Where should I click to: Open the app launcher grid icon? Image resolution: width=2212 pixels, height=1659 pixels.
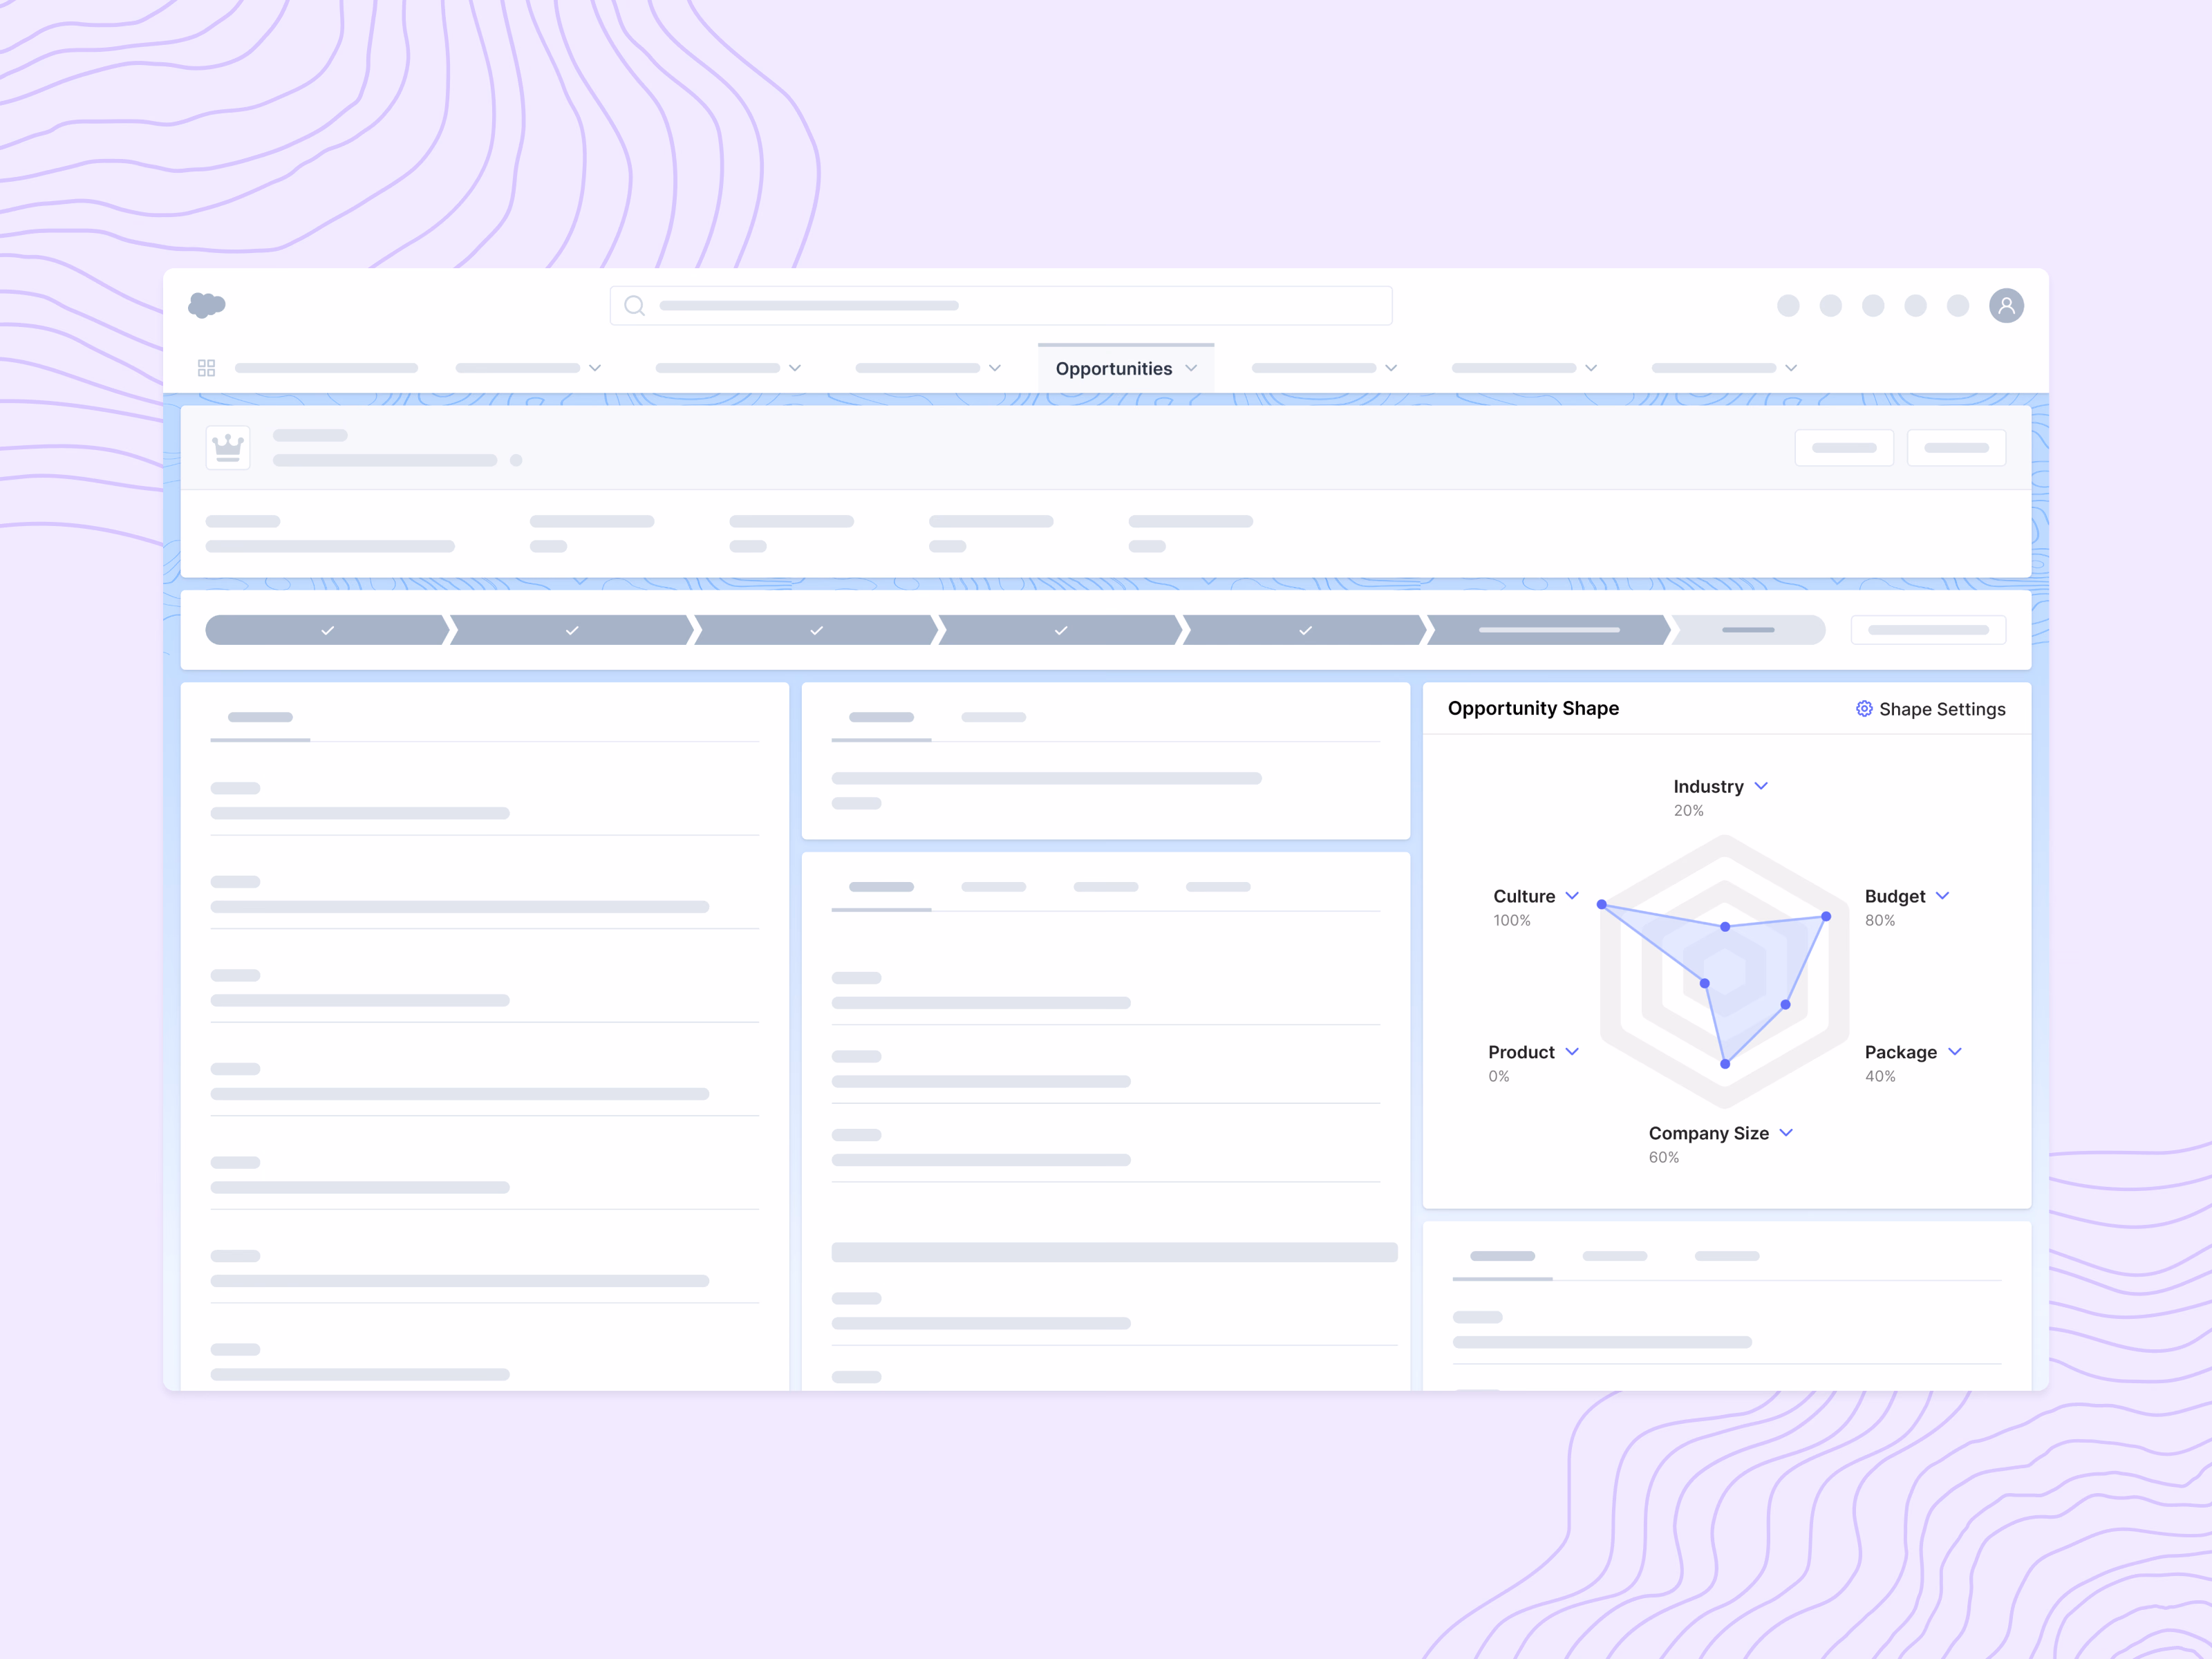[x=207, y=368]
